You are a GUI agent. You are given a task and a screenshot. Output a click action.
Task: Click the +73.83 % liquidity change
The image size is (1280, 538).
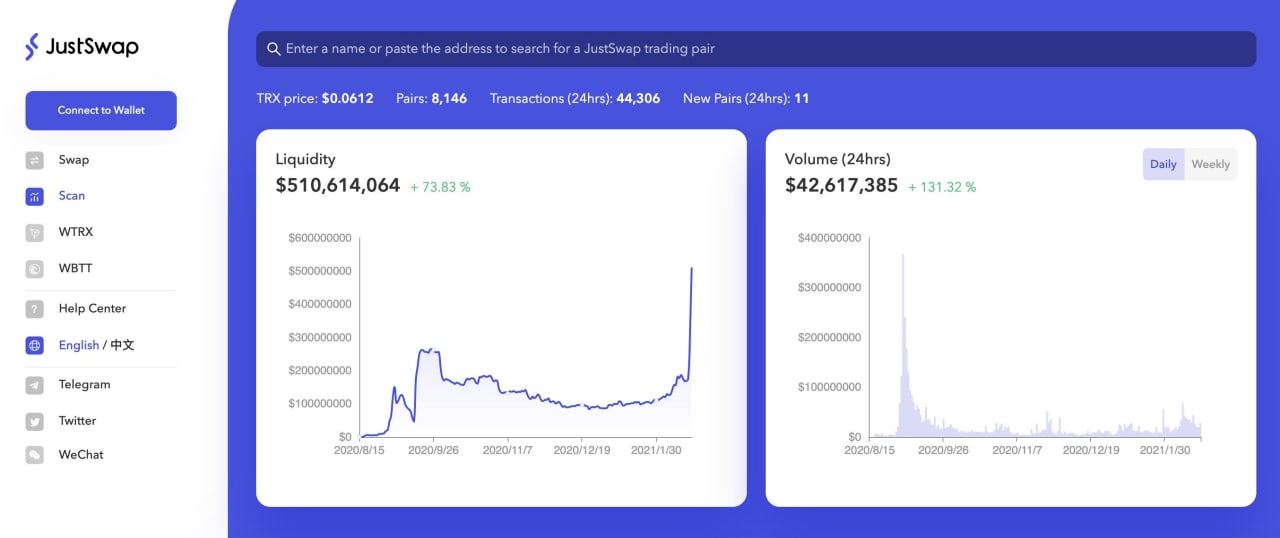[x=440, y=187]
